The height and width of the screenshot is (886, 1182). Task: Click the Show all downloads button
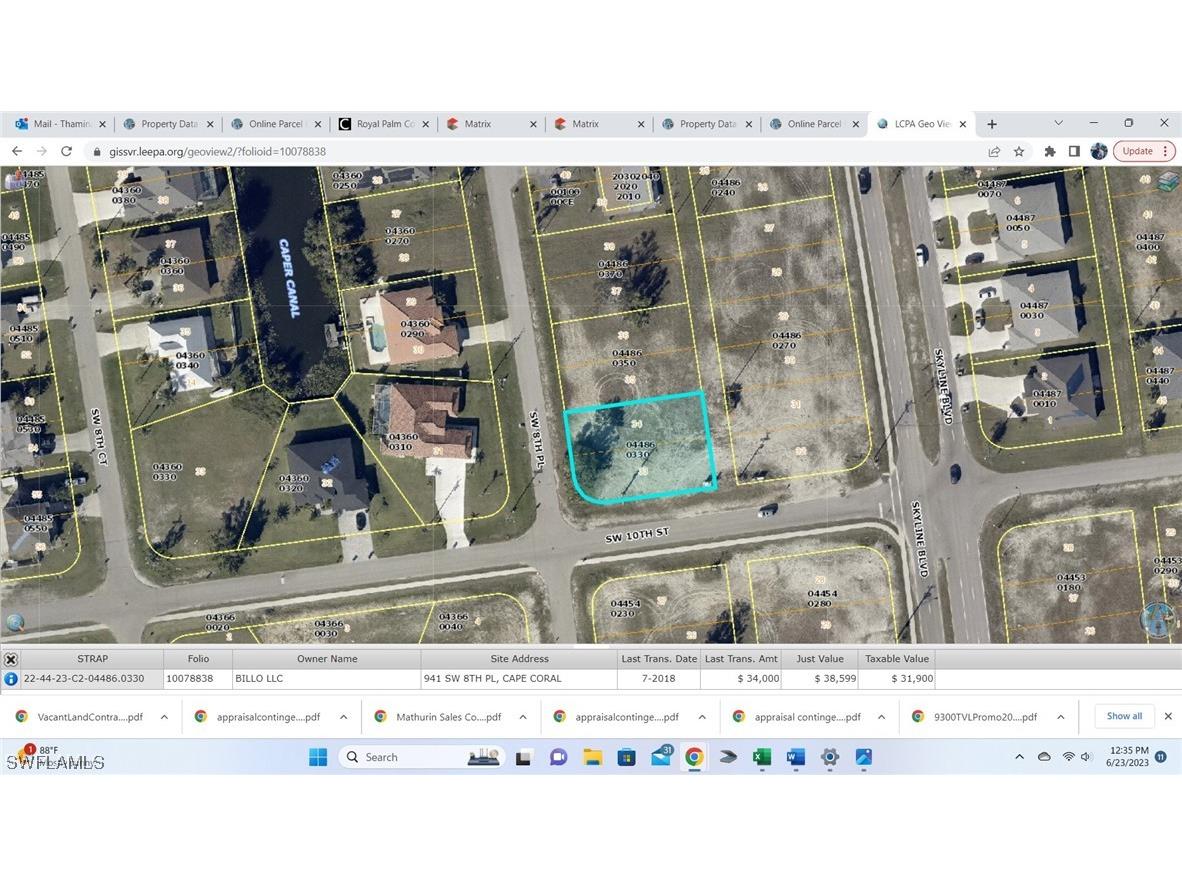click(1123, 716)
